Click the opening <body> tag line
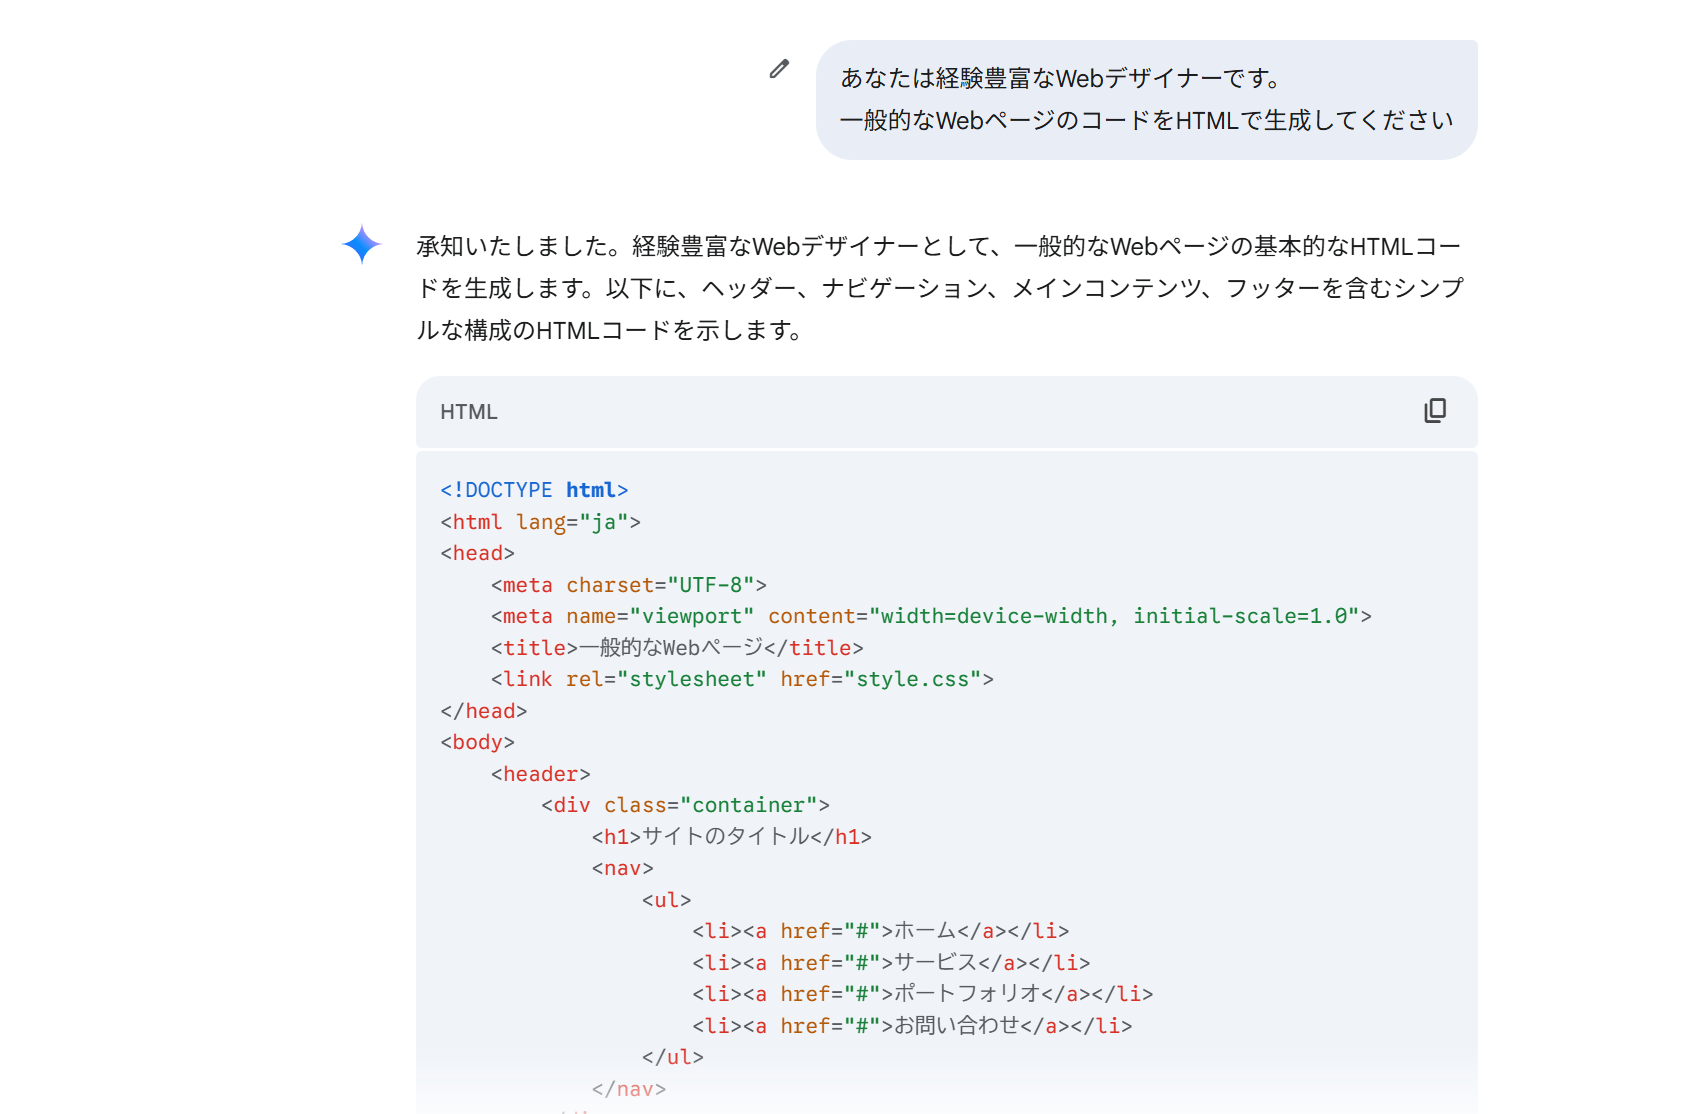Screen dimensions: 1684x1114 tap(477, 742)
